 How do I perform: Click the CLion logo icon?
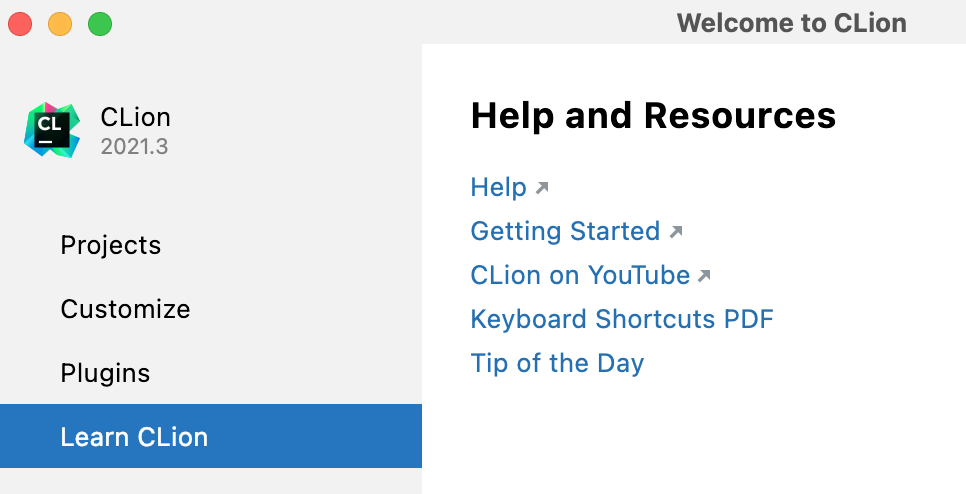52,130
